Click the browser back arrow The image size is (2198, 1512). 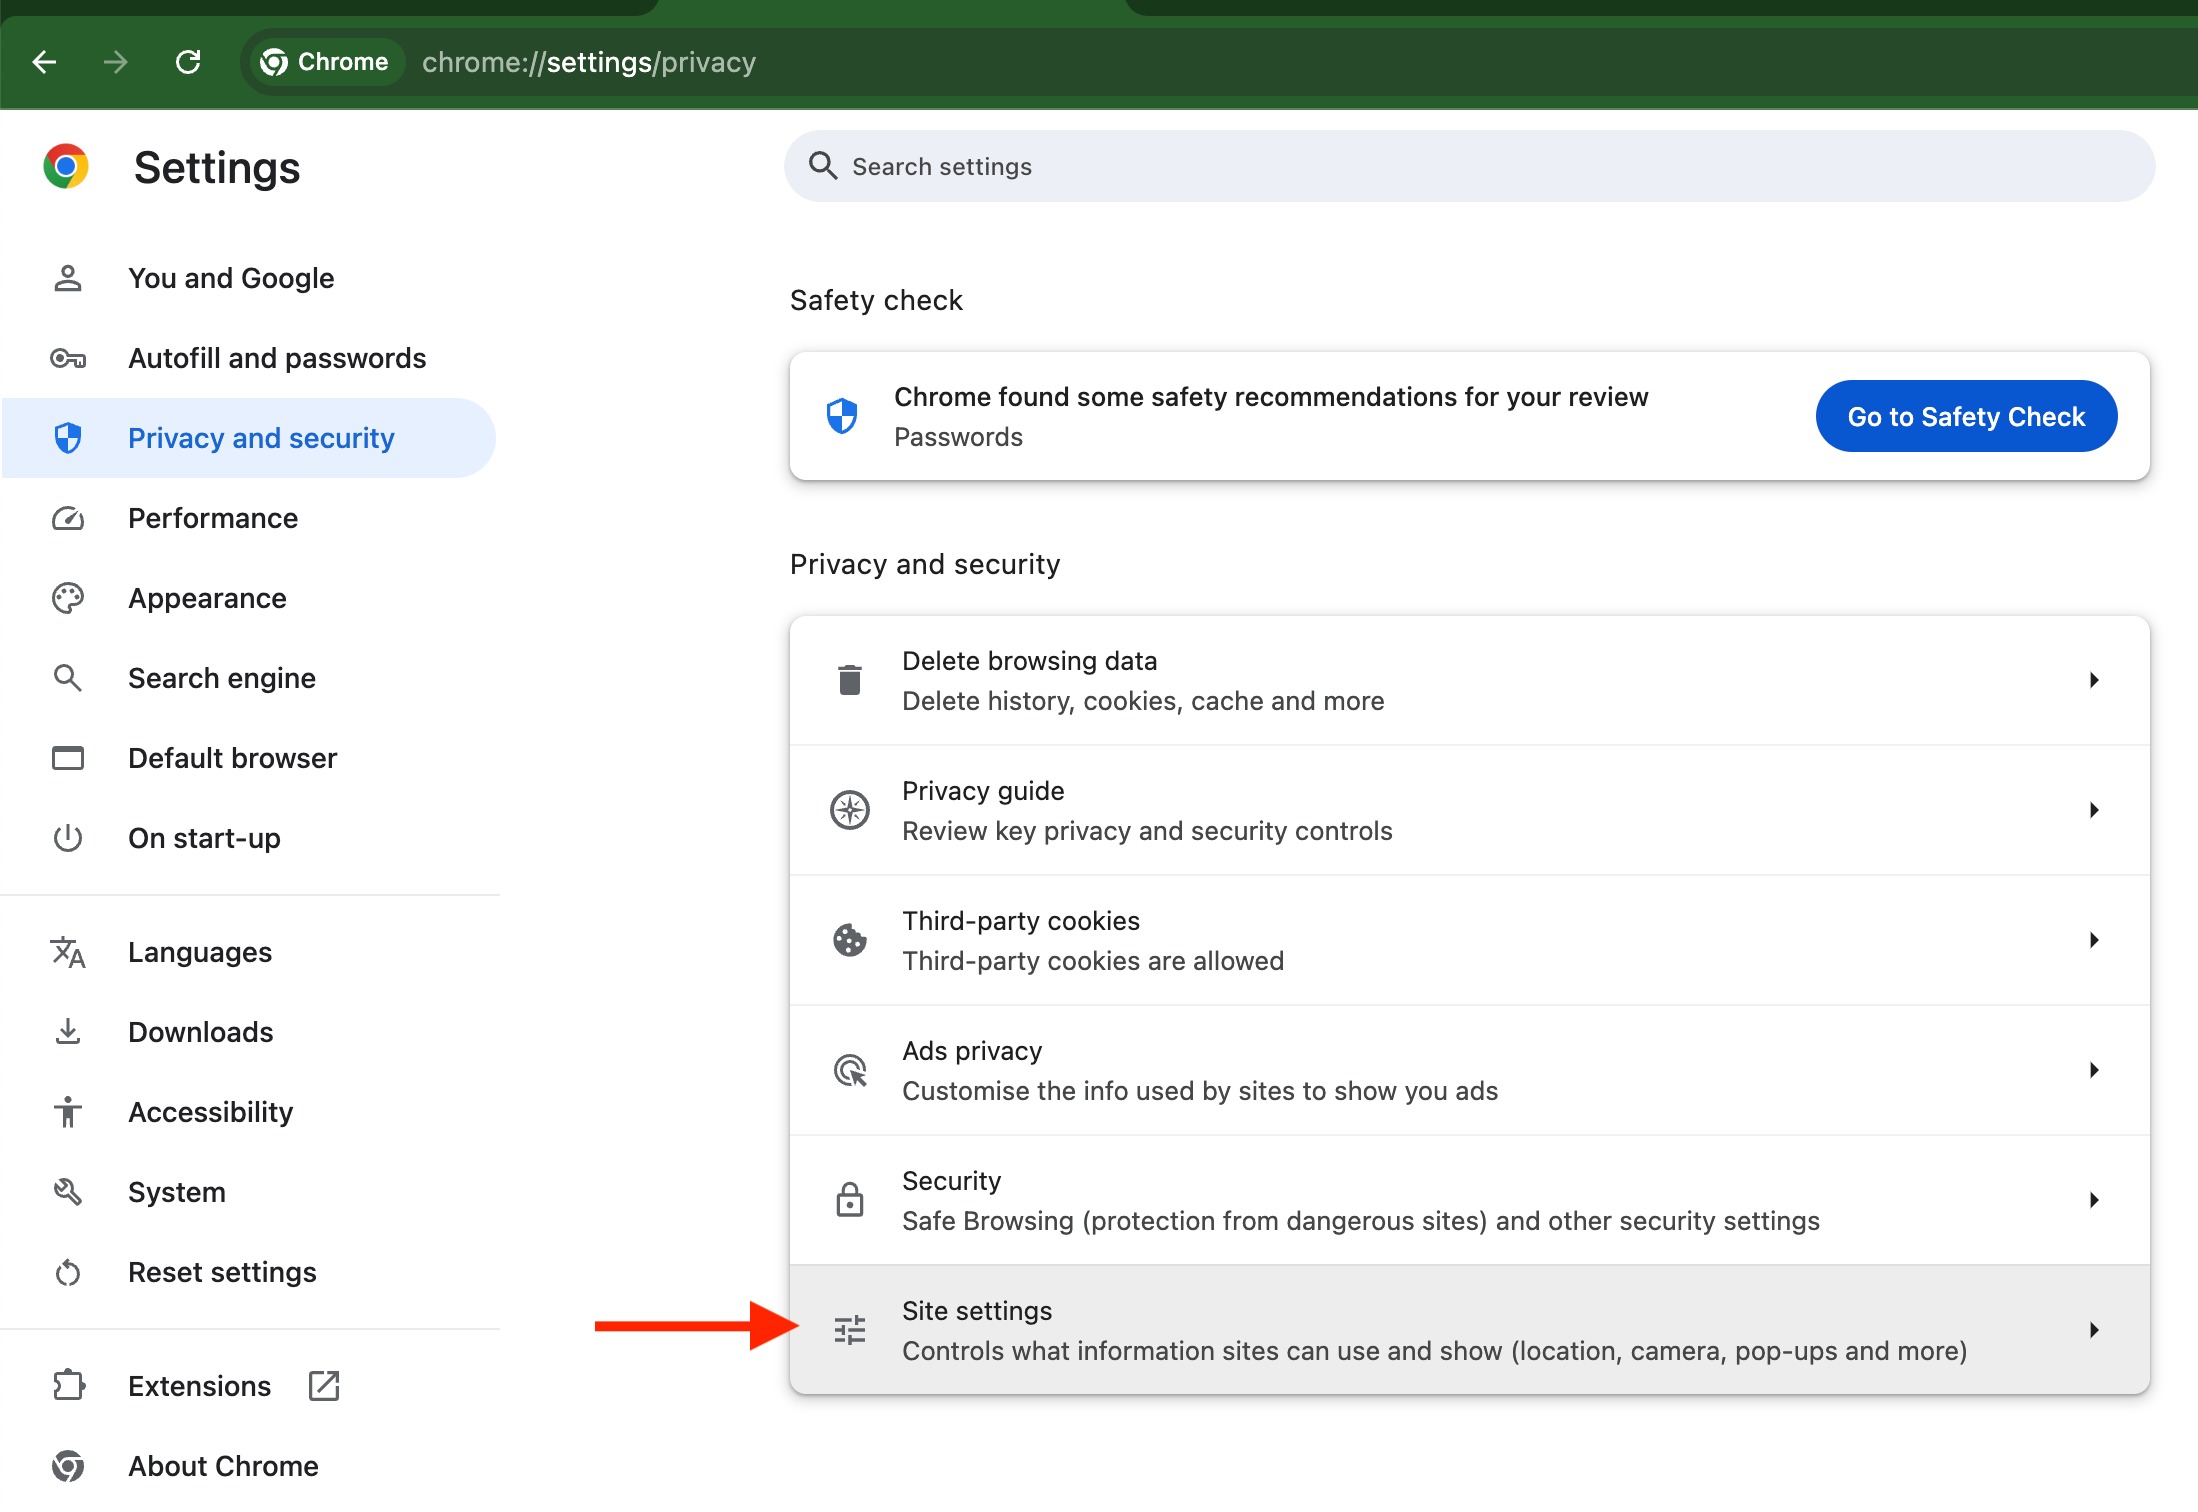click(x=44, y=62)
